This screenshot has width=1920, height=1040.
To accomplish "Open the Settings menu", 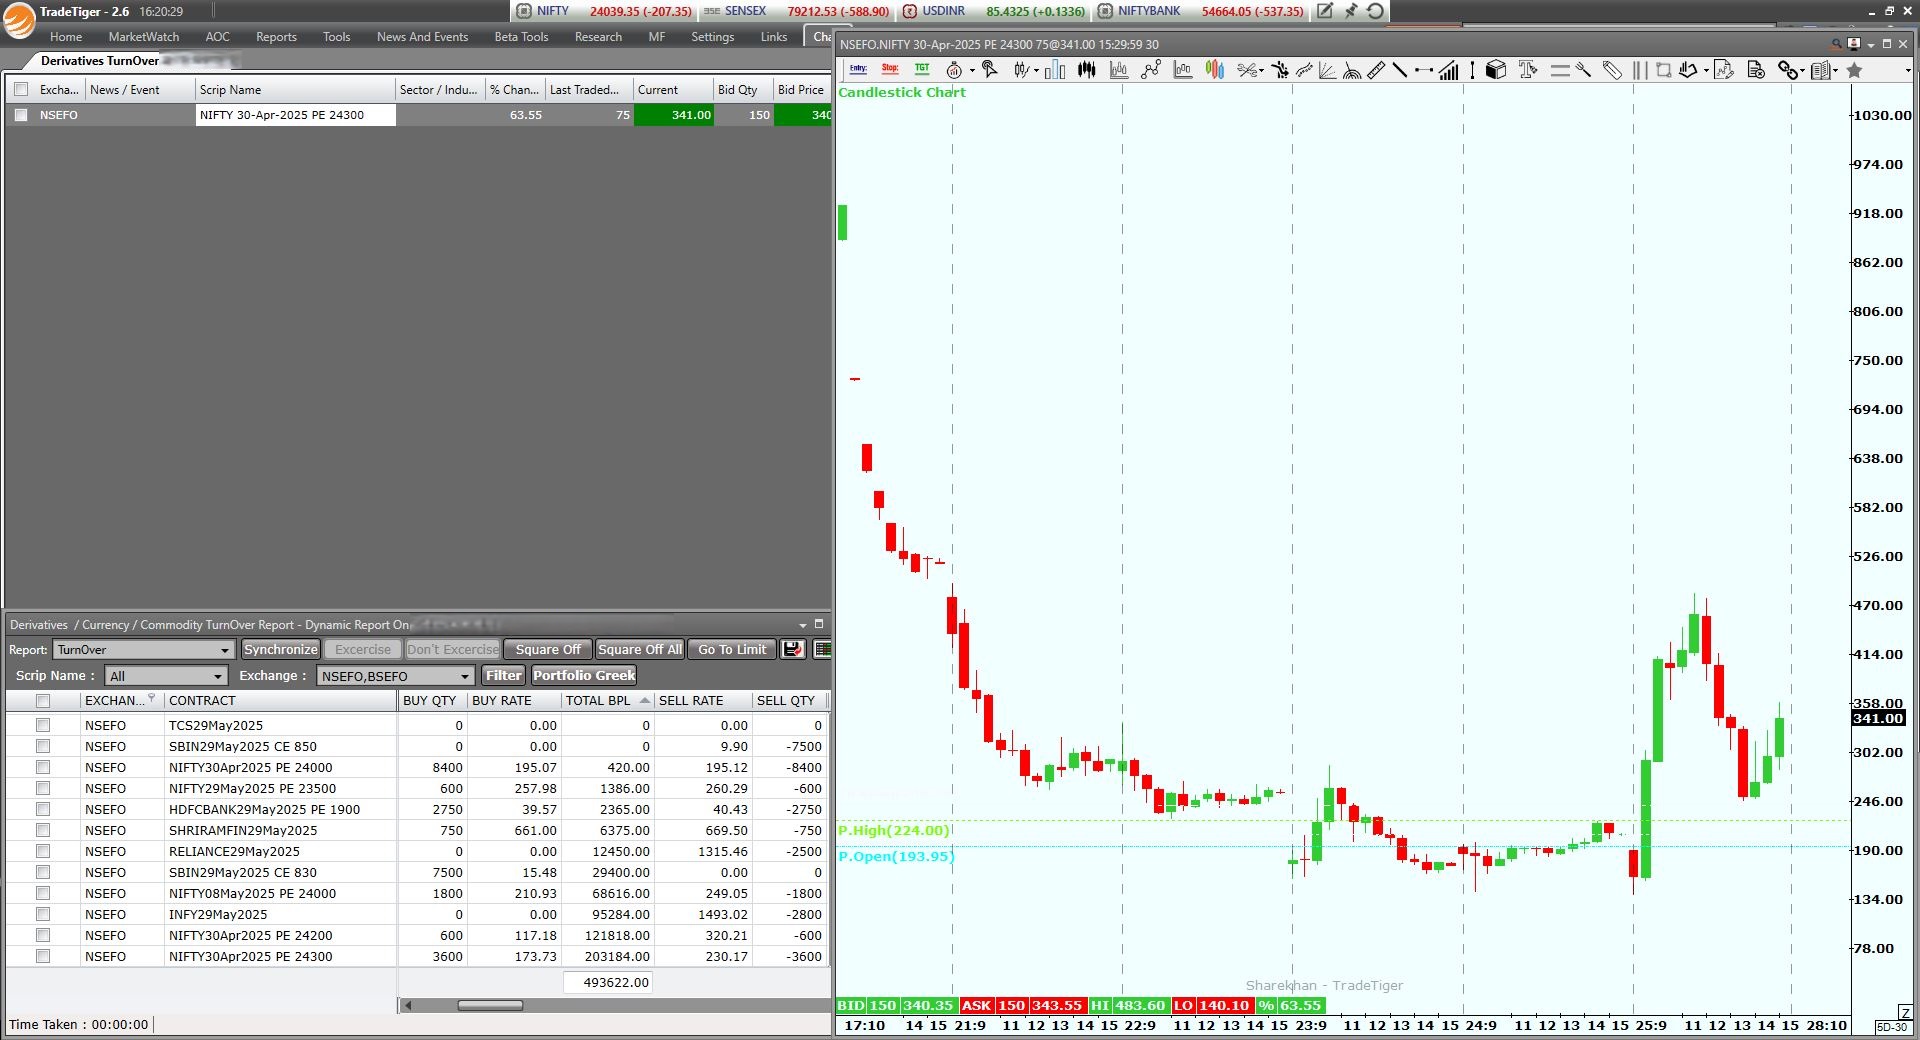I will click(x=712, y=37).
